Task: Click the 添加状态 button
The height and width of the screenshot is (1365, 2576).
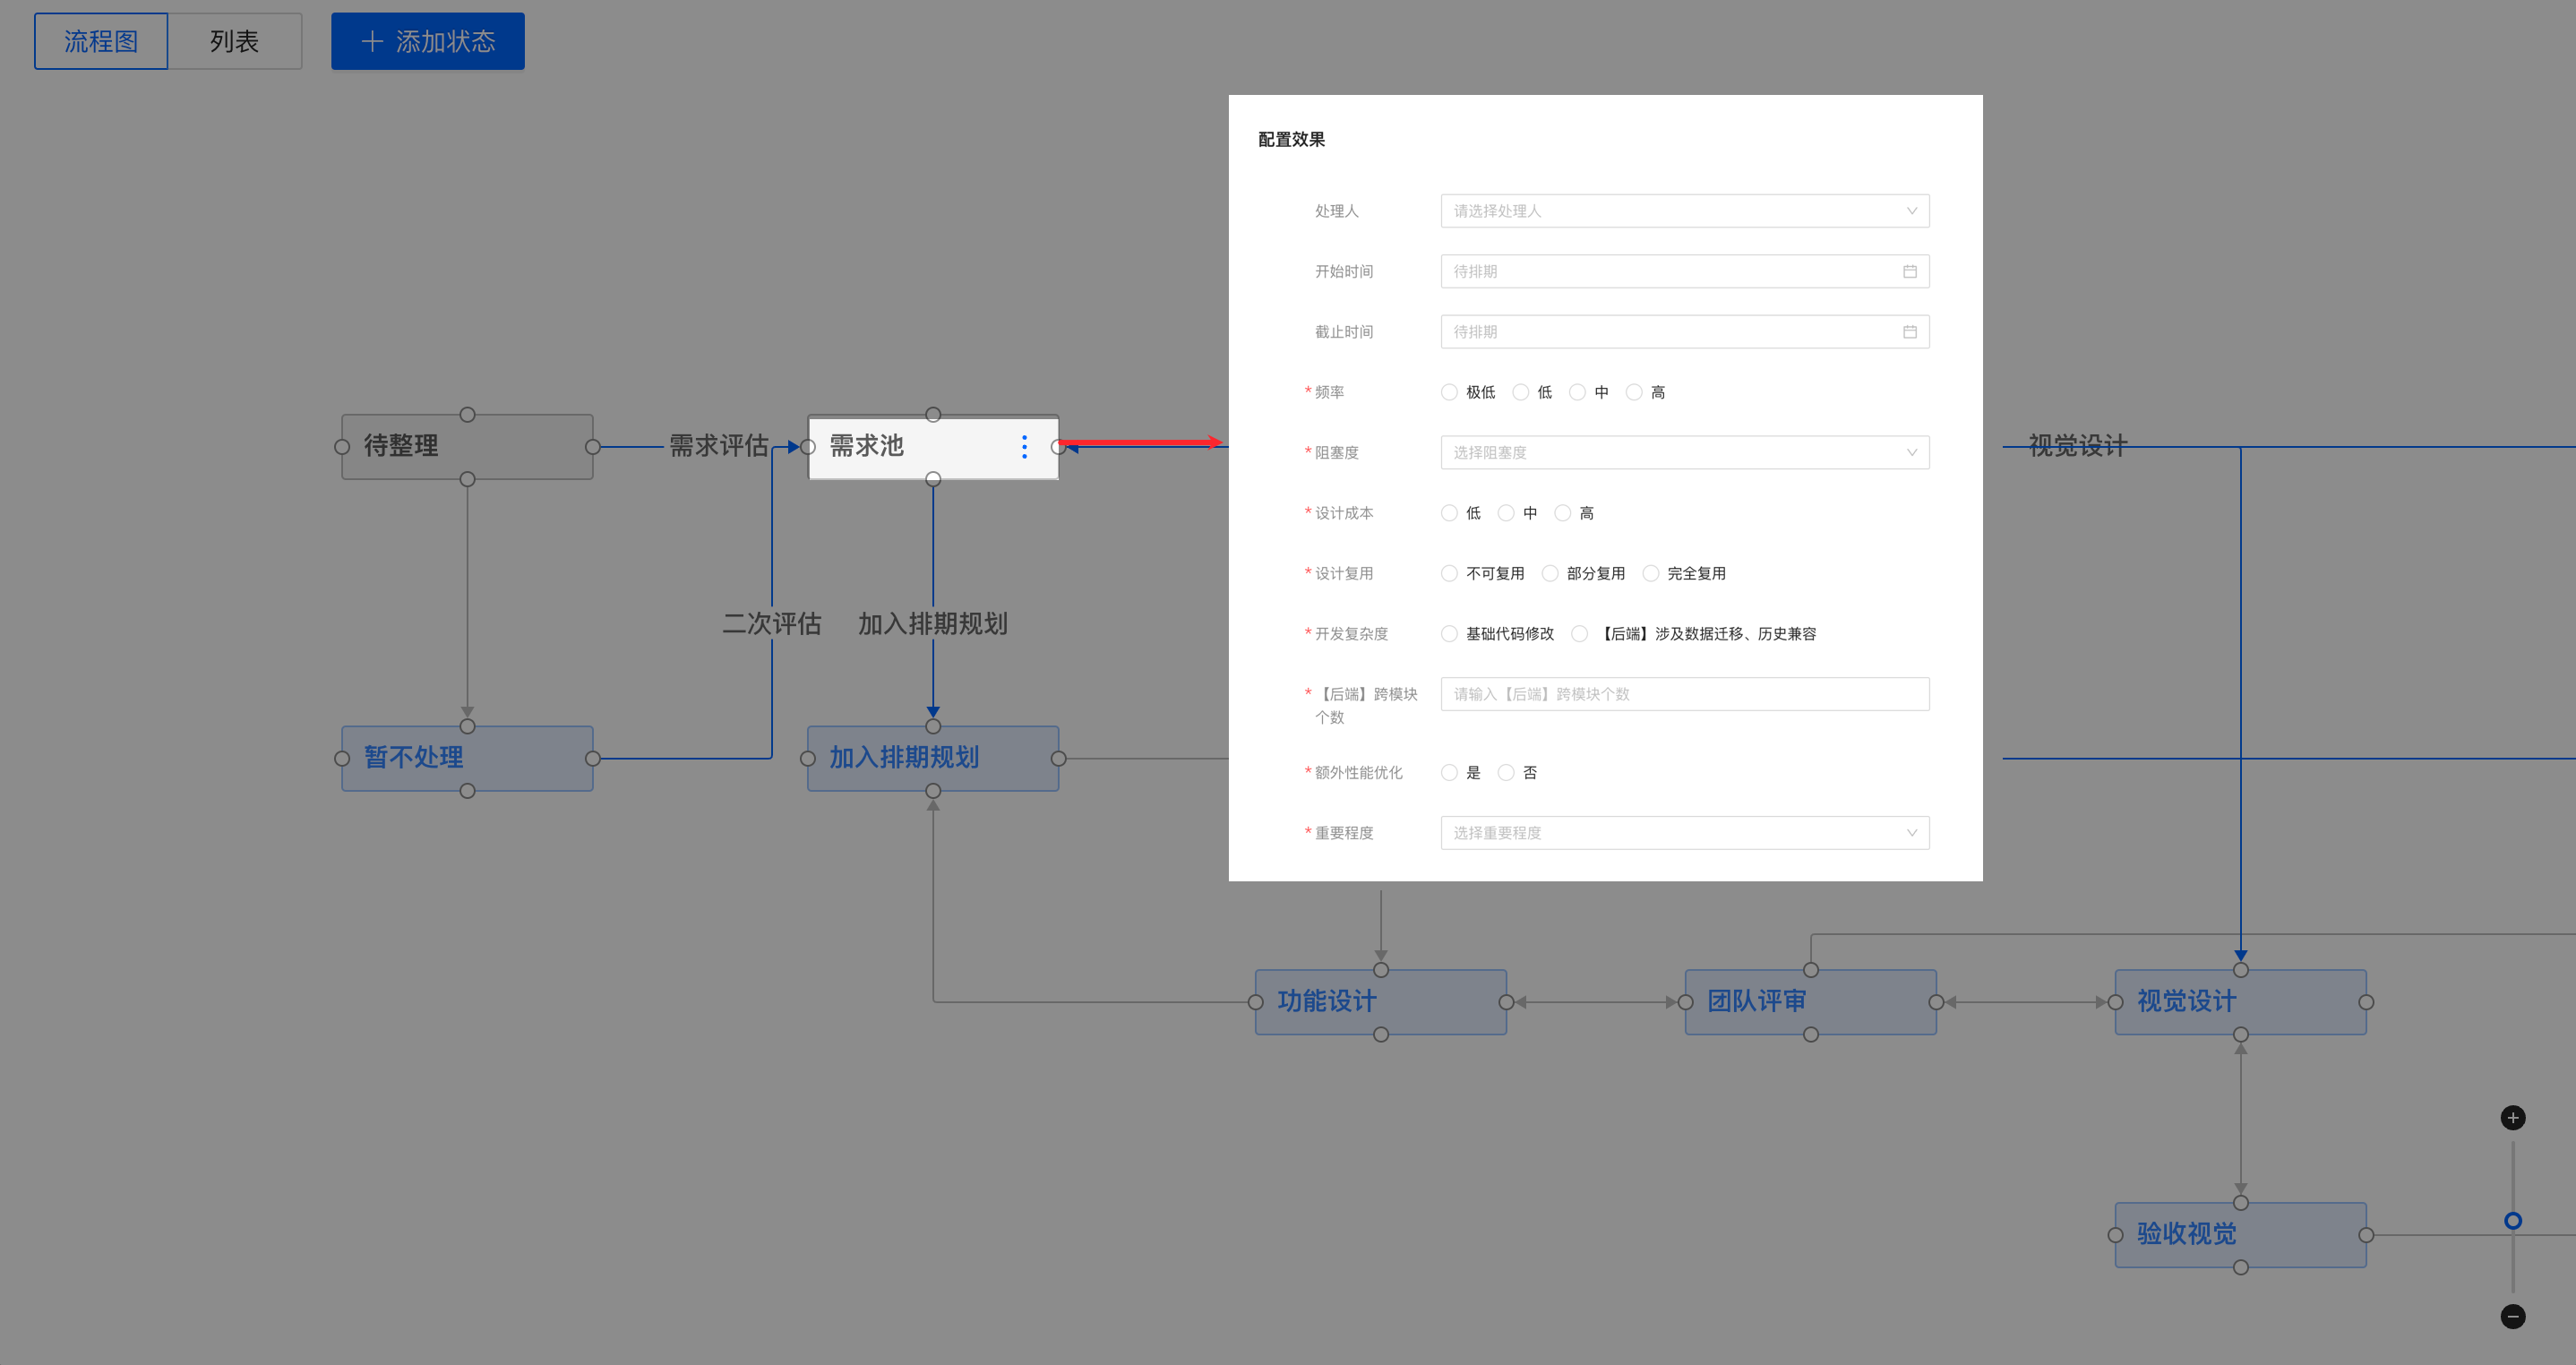Action: pyautogui.click(x=428, y=41)
